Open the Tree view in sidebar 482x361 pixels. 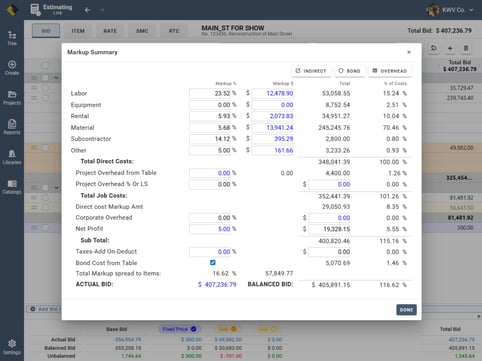click(x=12, y=38)
